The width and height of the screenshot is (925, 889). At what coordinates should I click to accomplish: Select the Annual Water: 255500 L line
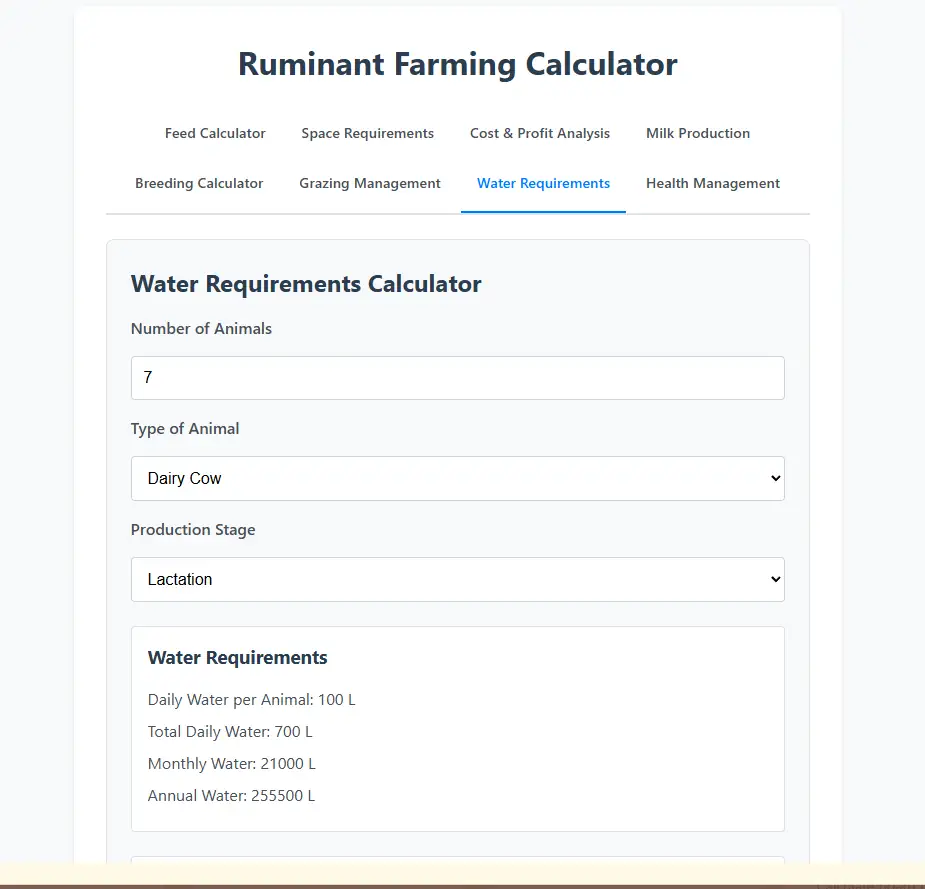coord(231,795)
